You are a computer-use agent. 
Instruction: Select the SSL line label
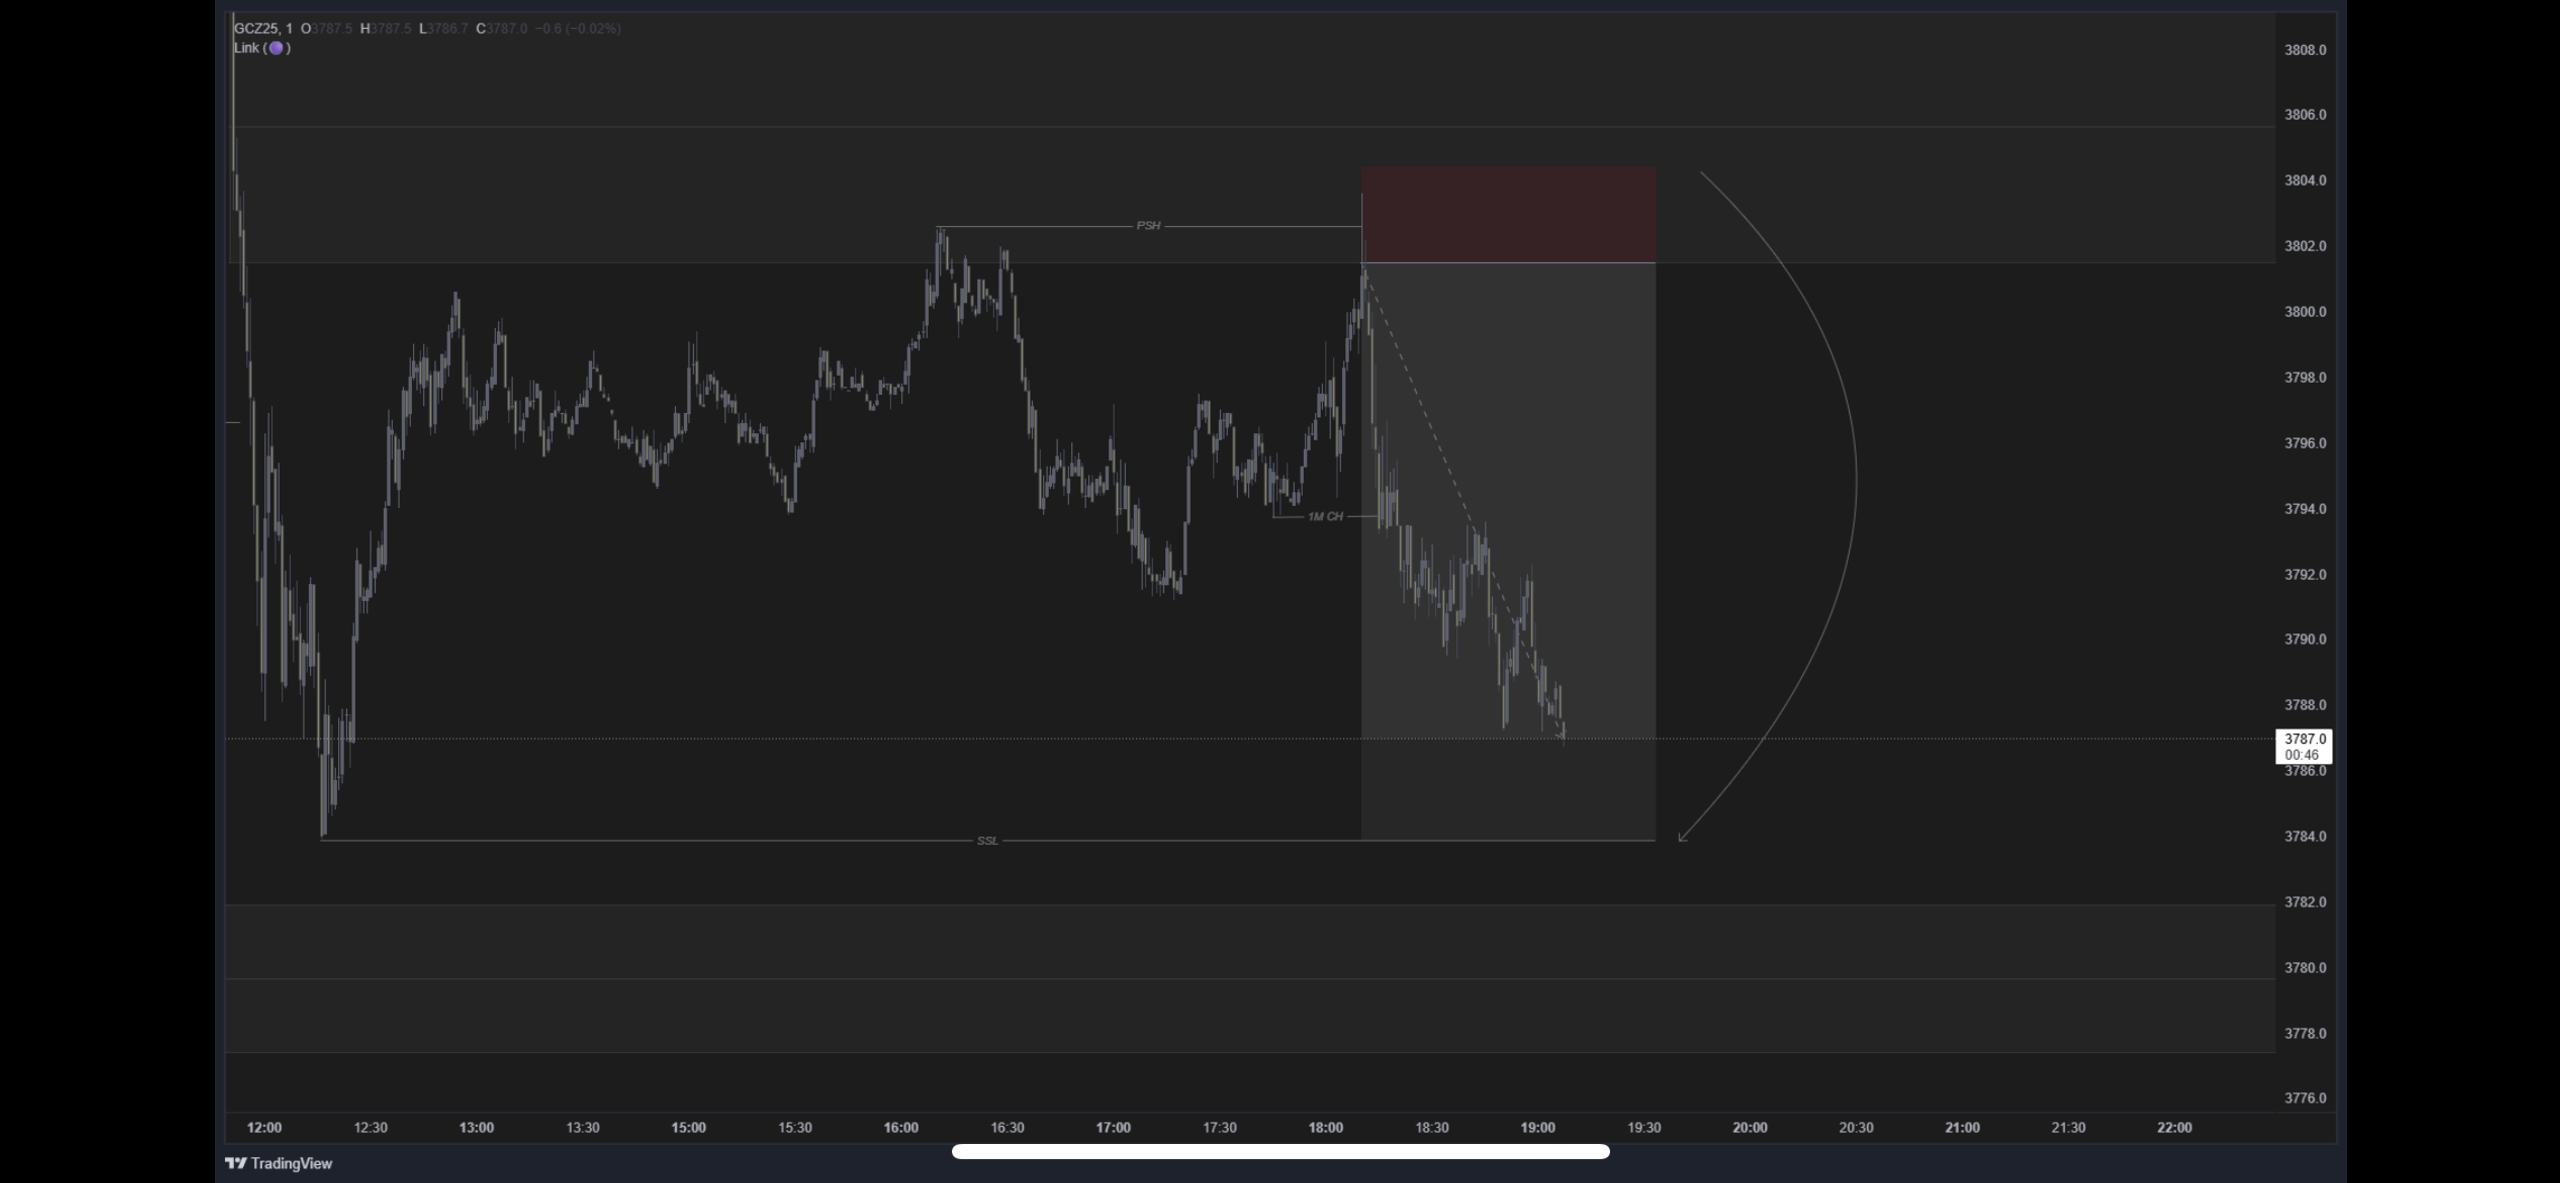pos(987,841)
